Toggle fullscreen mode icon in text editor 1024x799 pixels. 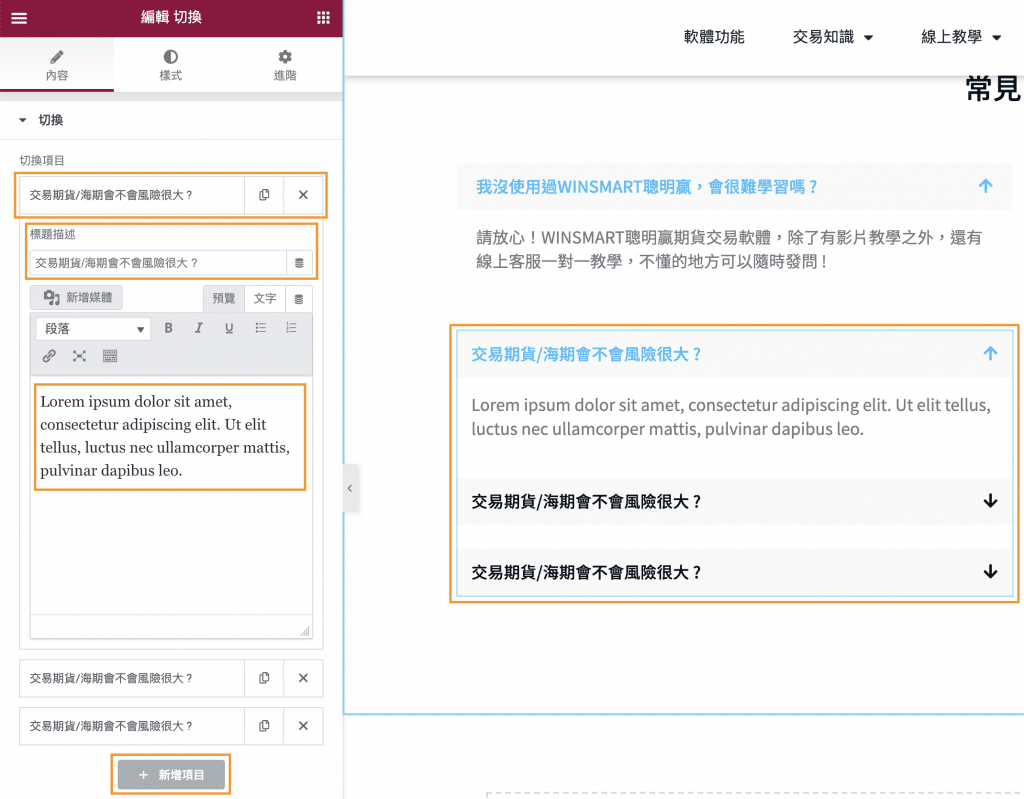(81, 355)
